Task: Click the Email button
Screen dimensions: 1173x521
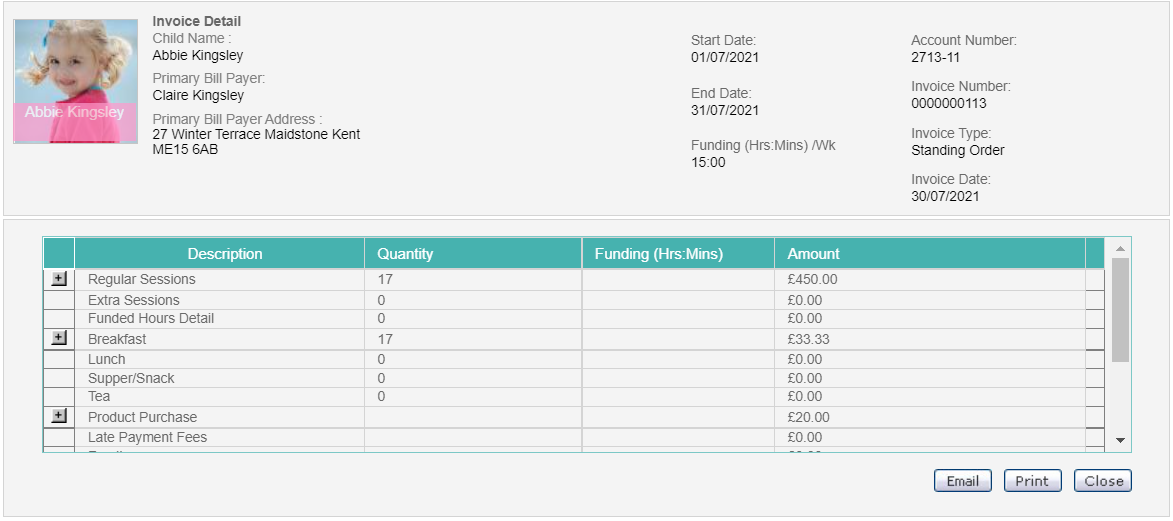Action: click(962, 481)
